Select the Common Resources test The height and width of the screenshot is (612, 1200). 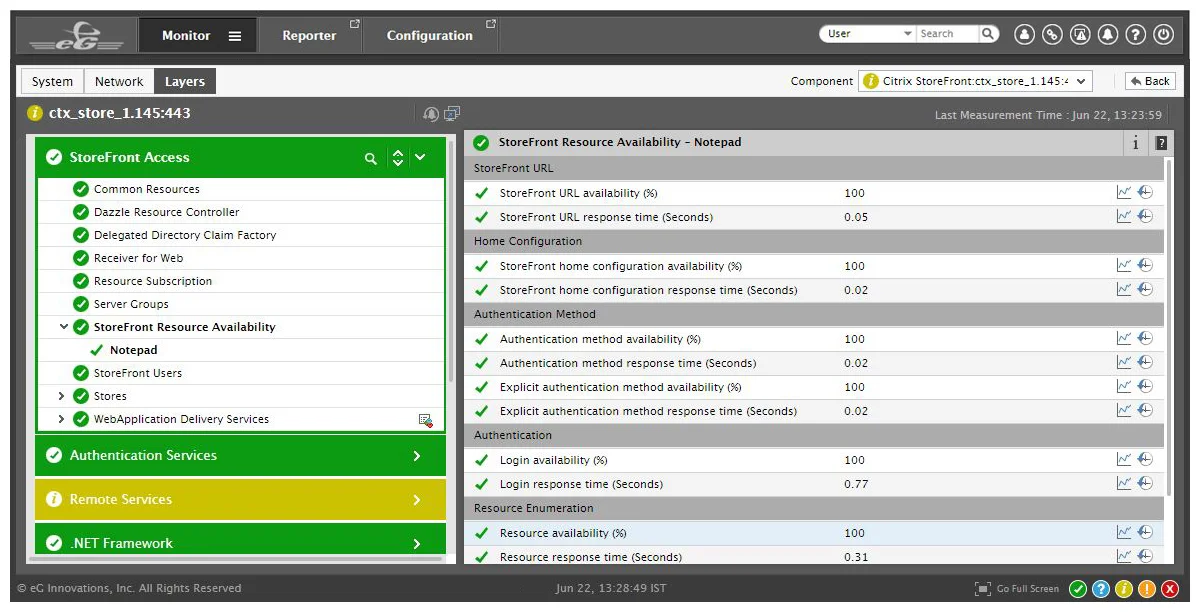tap(147, 189)
